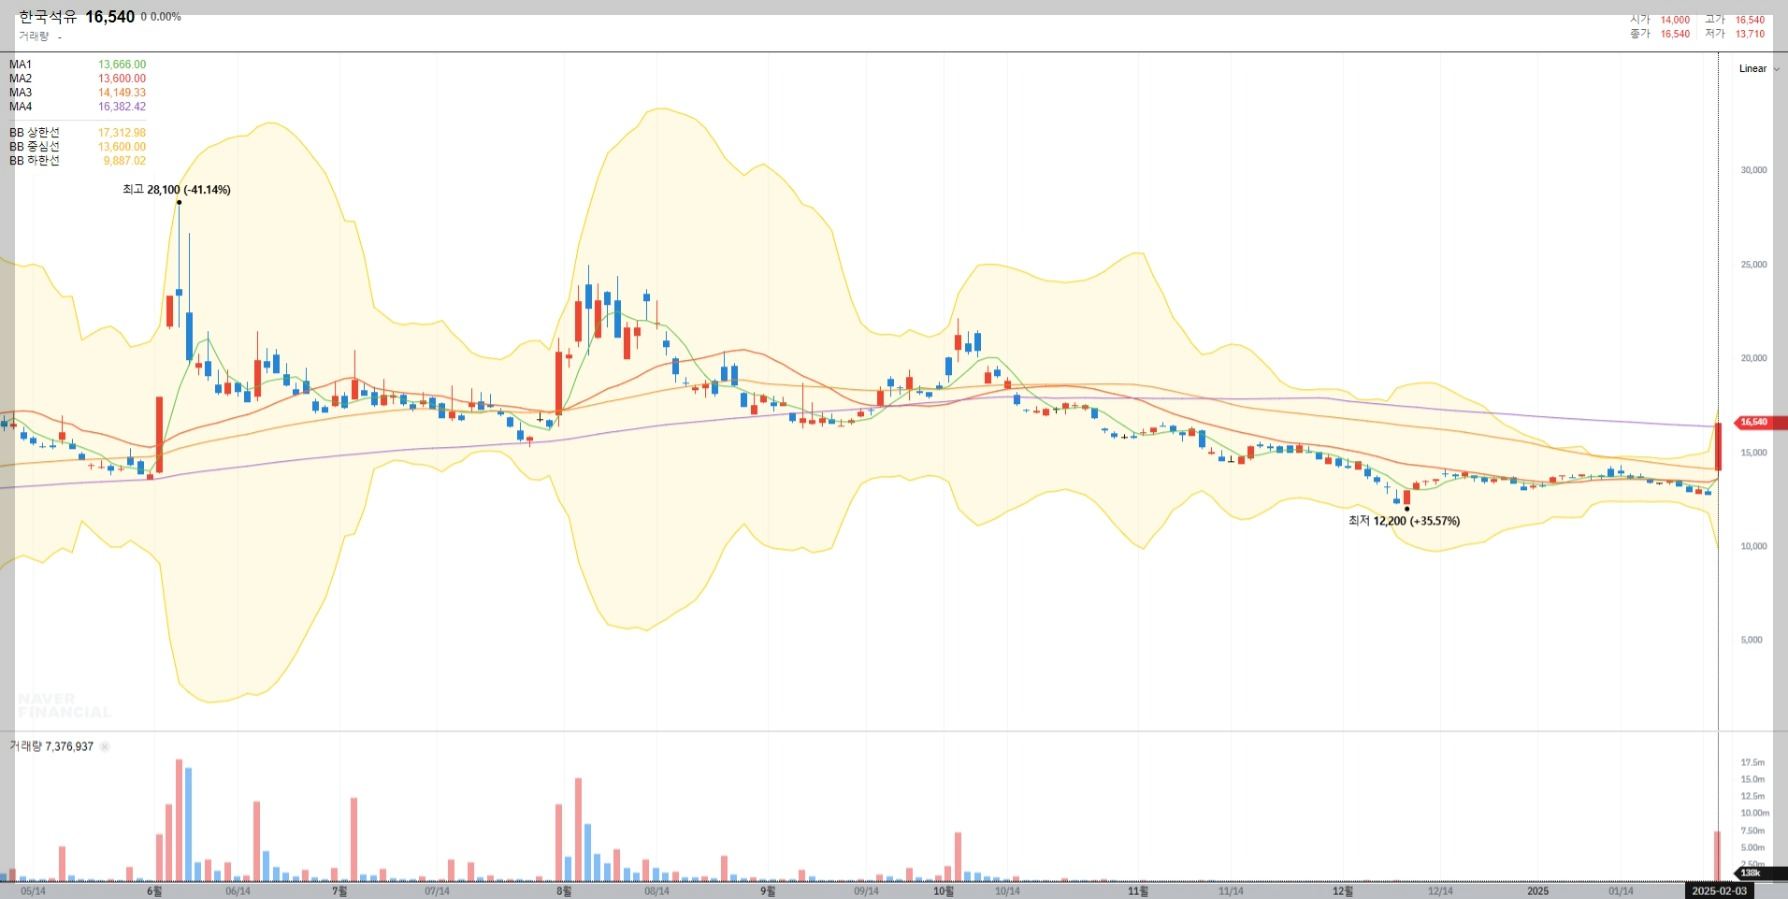Screen dimensions: 1788x899
Task: Click the 2025 year label on time axis
Action: (x=1538, y=891)
